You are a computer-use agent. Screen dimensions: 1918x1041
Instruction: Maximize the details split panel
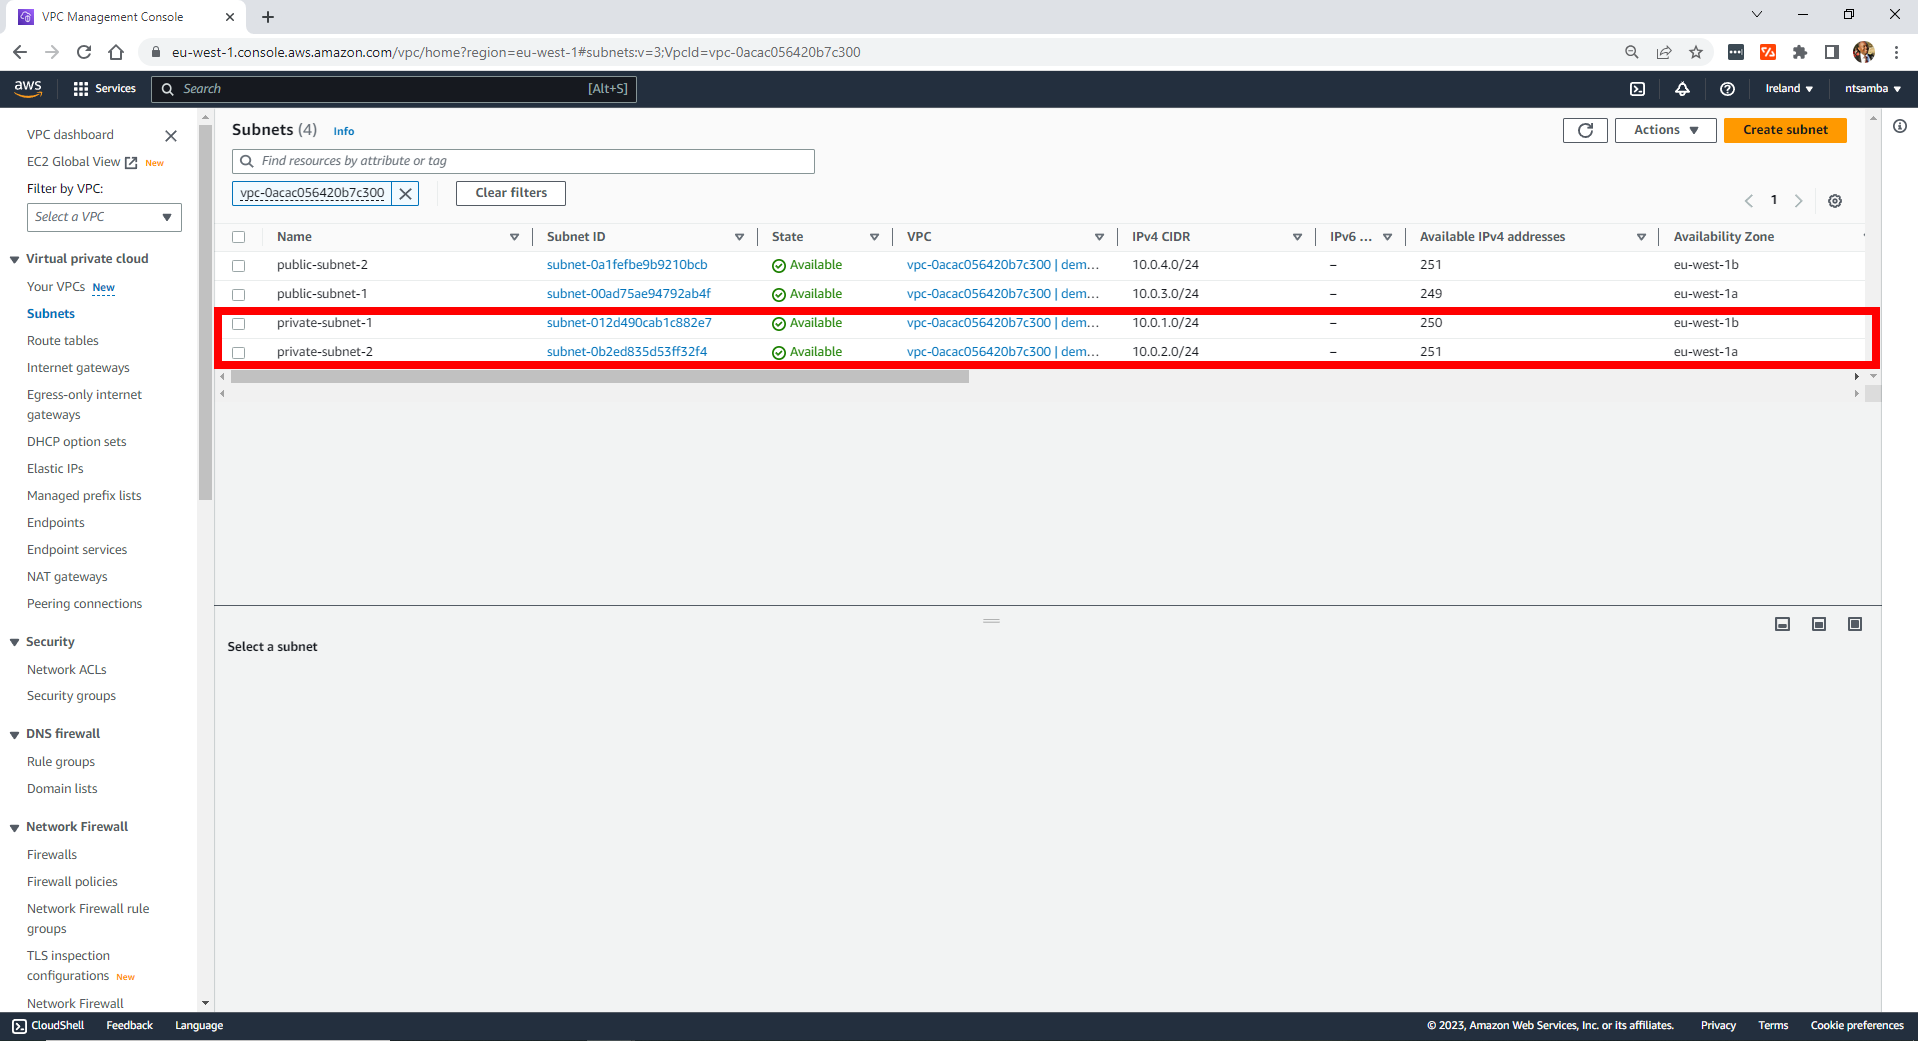pos(1855,624)
